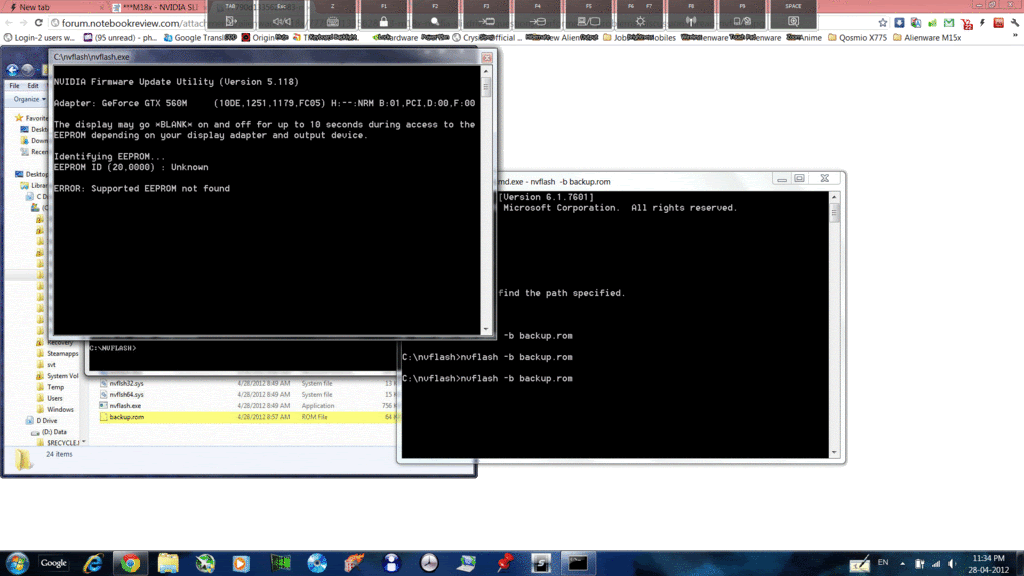This screenshot has width=1024, height=576.
Task: Open the network signal tray icon
Action: (x=936, y=564)
